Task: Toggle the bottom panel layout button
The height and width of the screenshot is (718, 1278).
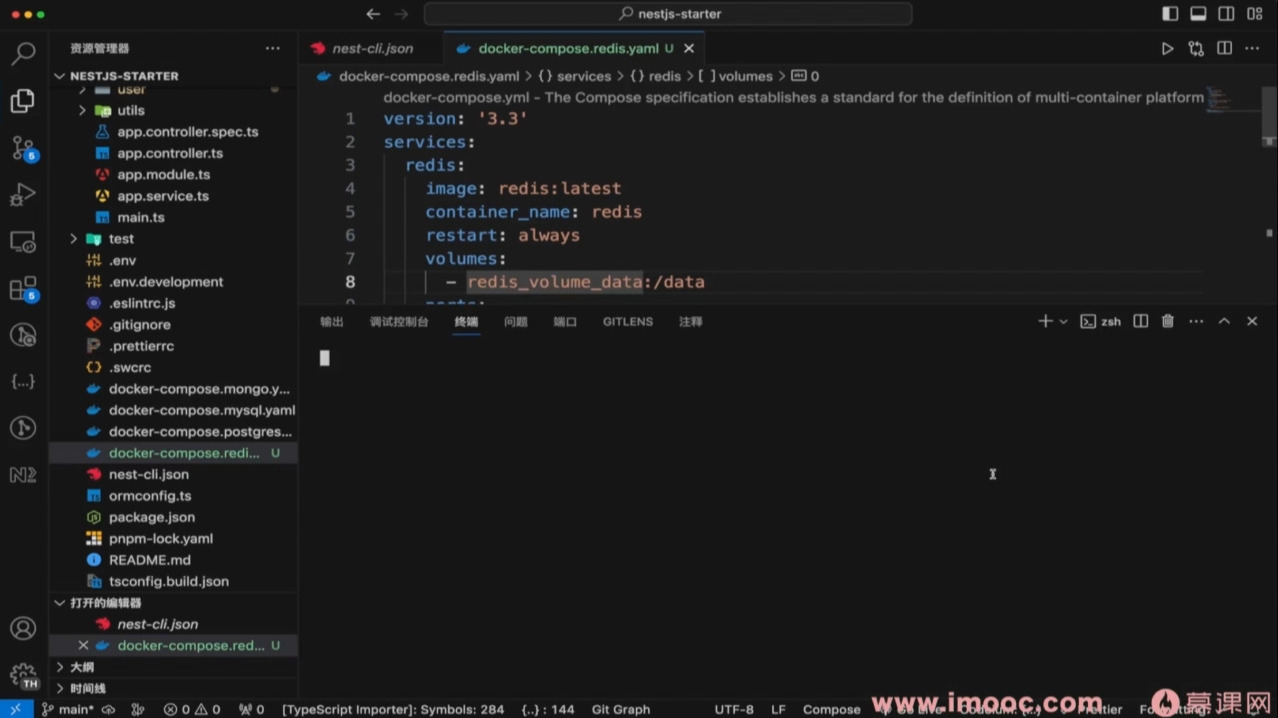Action: pyautogui.click(x=1198, y=14)
